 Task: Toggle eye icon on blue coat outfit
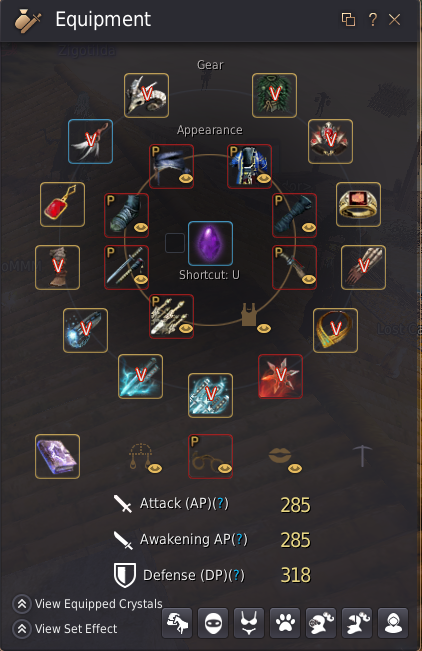[264, 179]
